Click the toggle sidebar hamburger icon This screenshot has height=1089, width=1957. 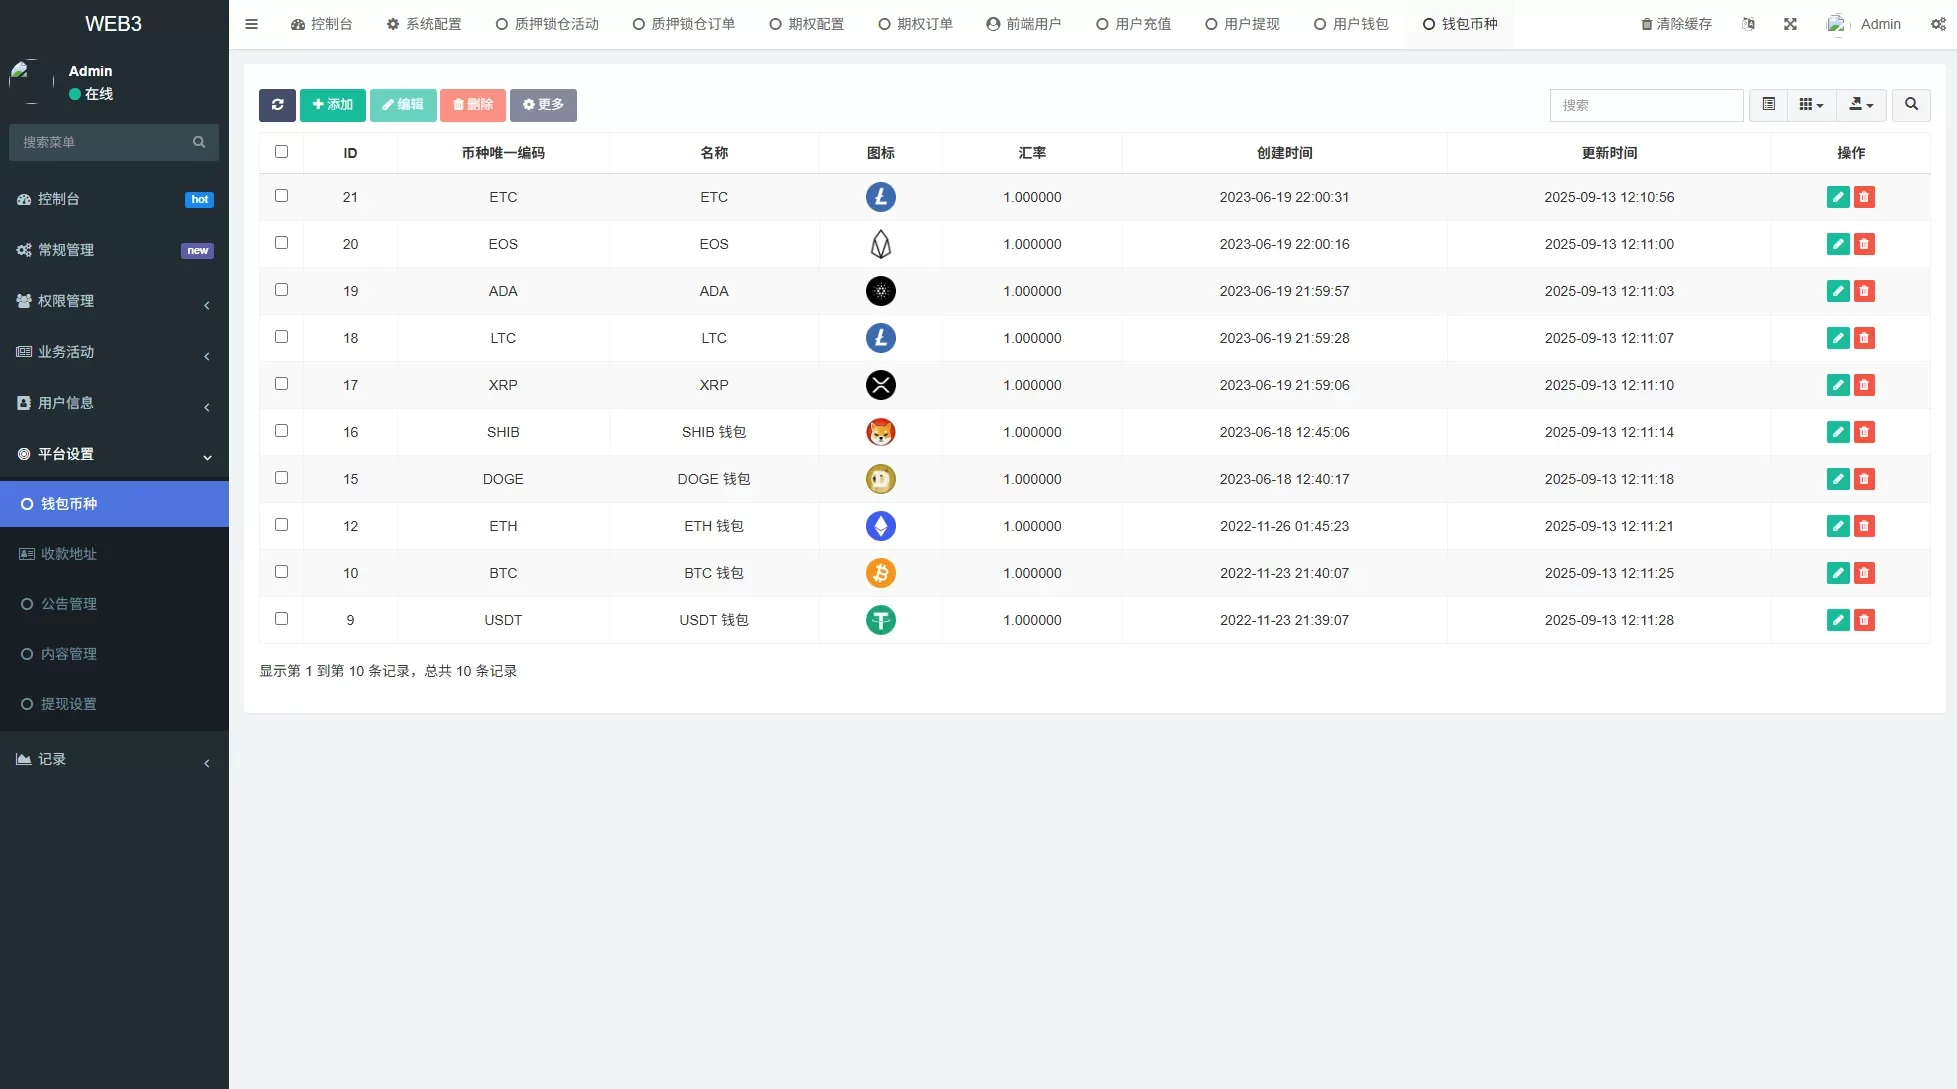click(x=251, y=23)
